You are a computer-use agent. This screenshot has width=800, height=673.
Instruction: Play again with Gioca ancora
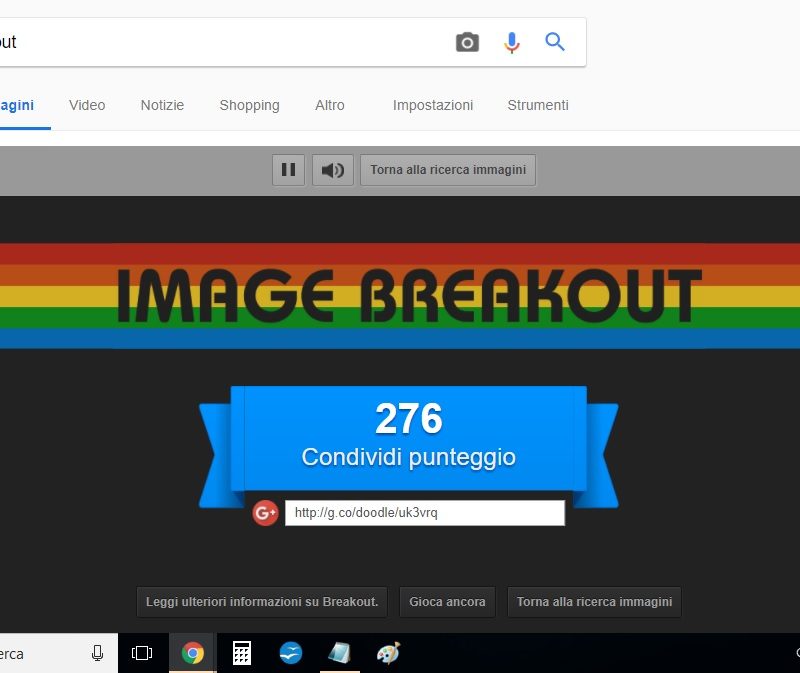point(447,602)
